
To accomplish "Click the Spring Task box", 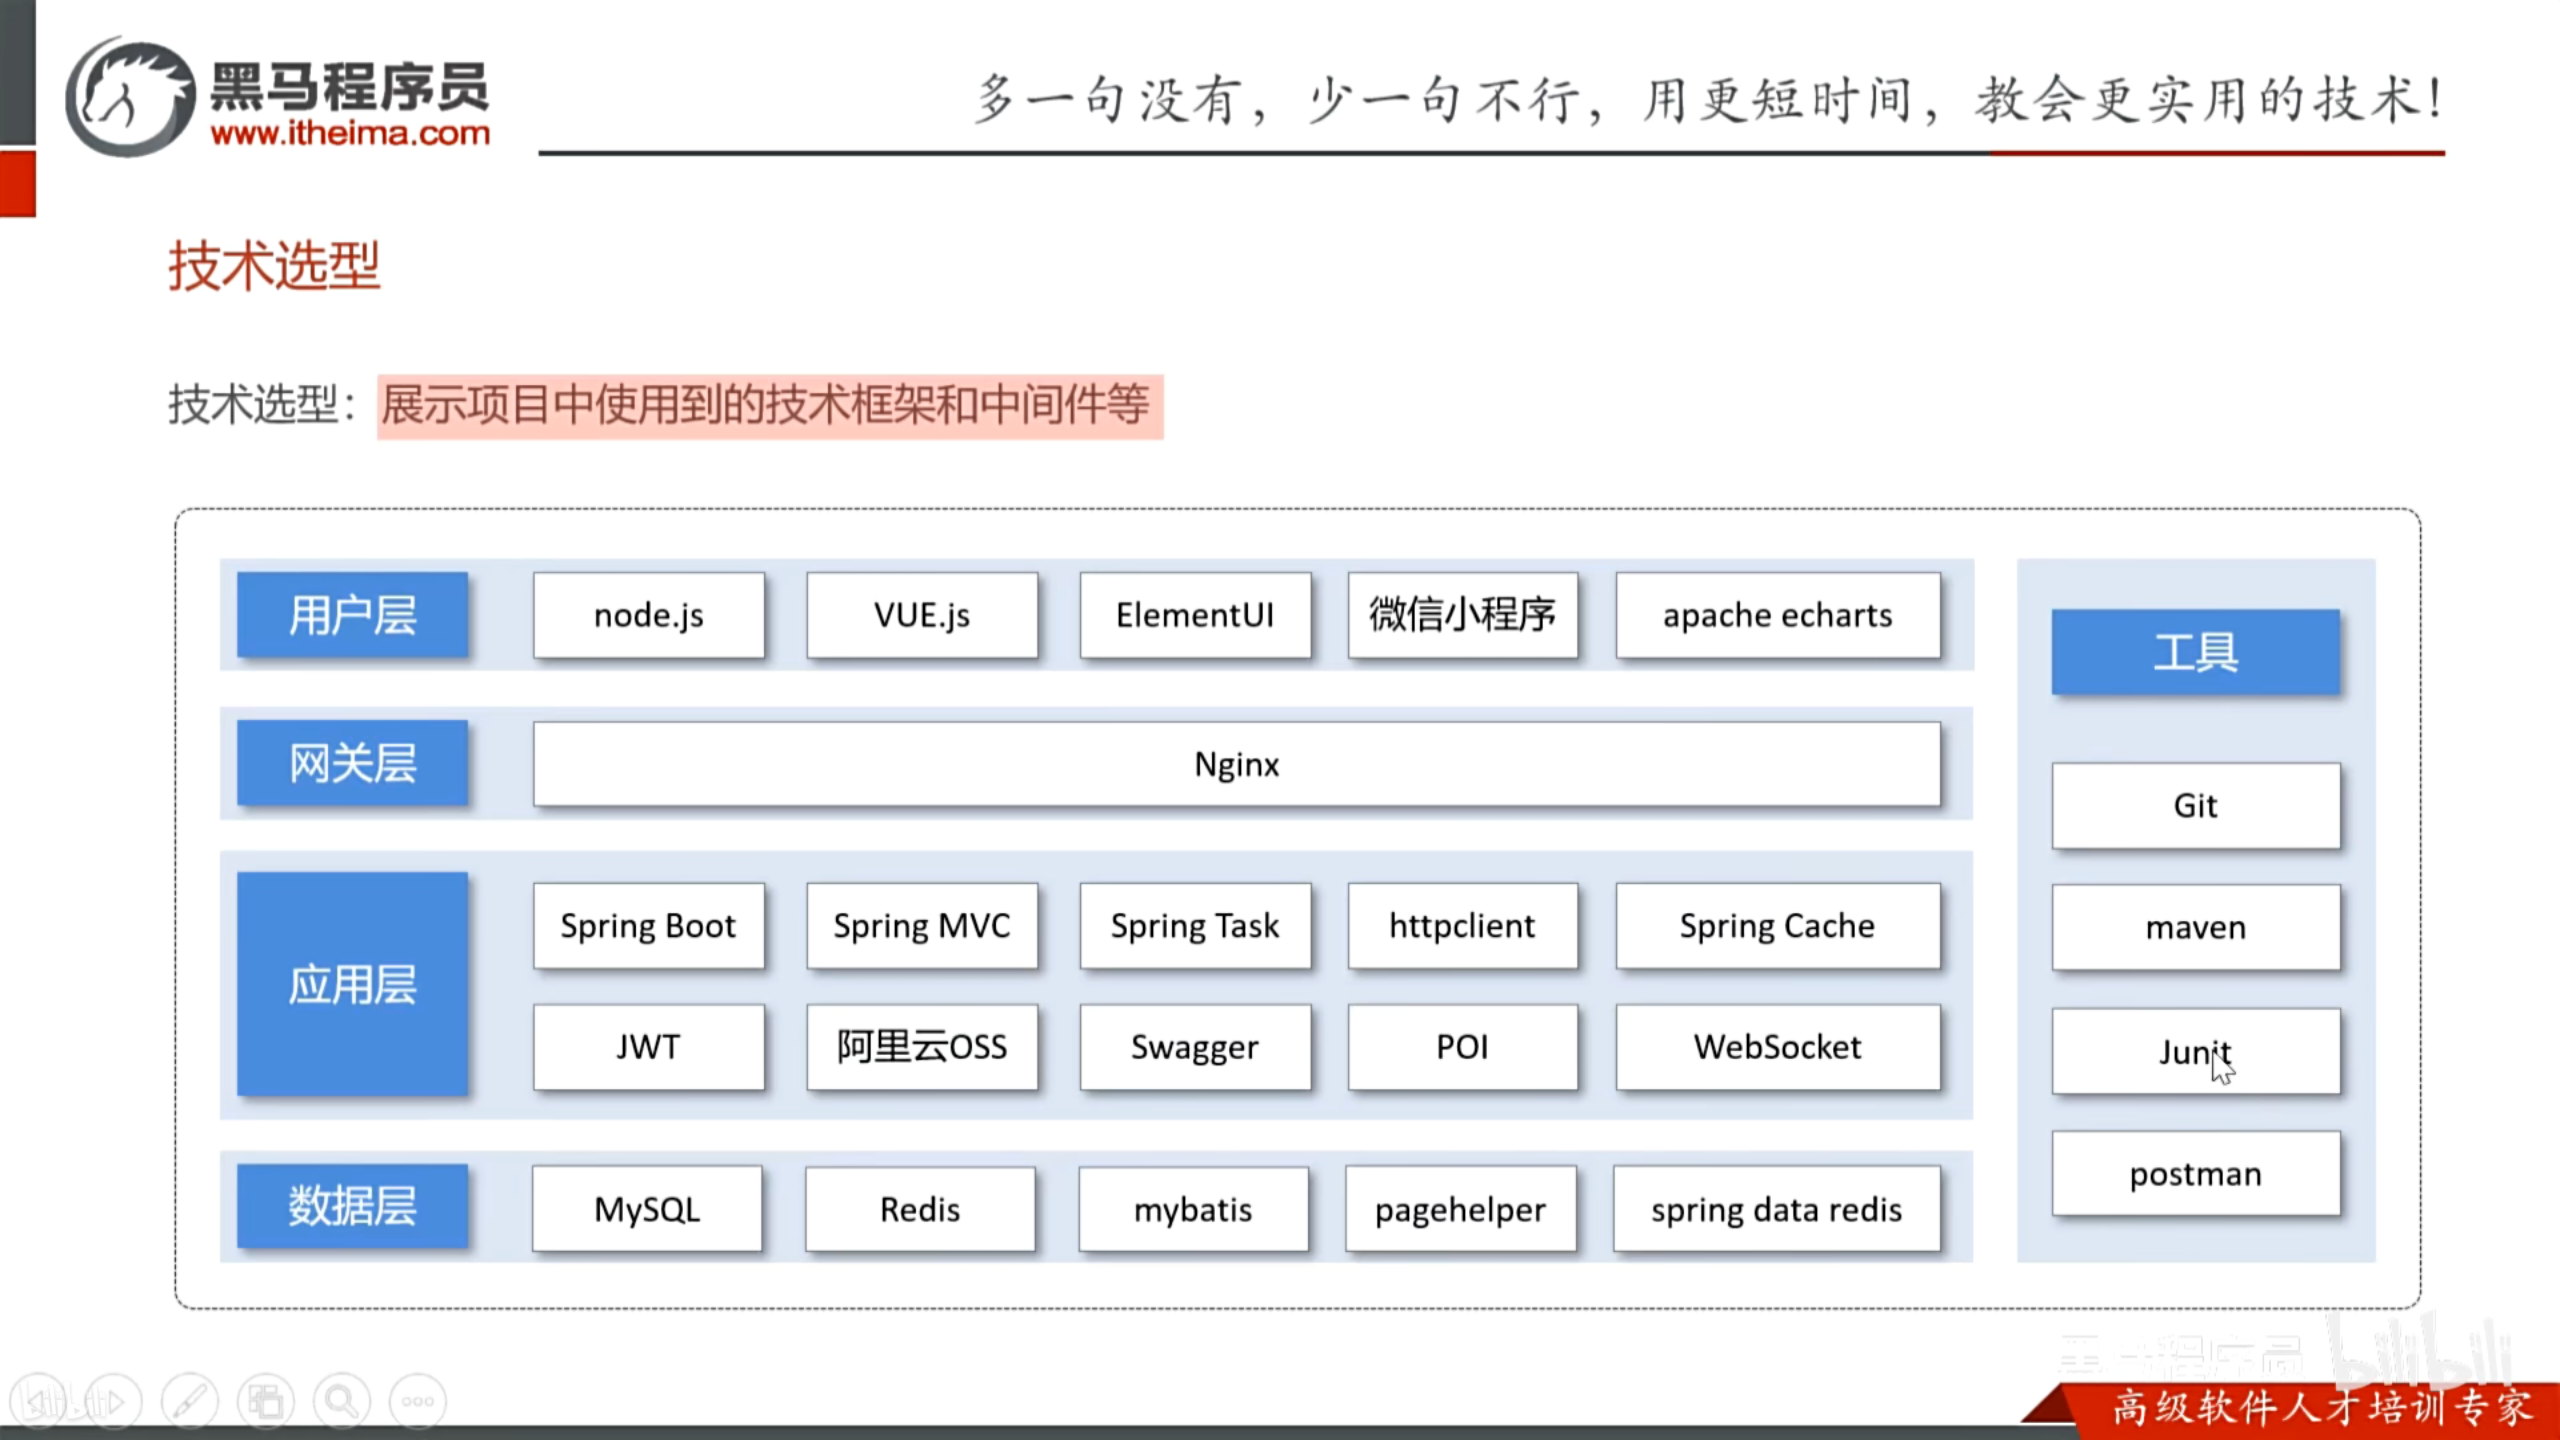I will [x=1195, y=926].
